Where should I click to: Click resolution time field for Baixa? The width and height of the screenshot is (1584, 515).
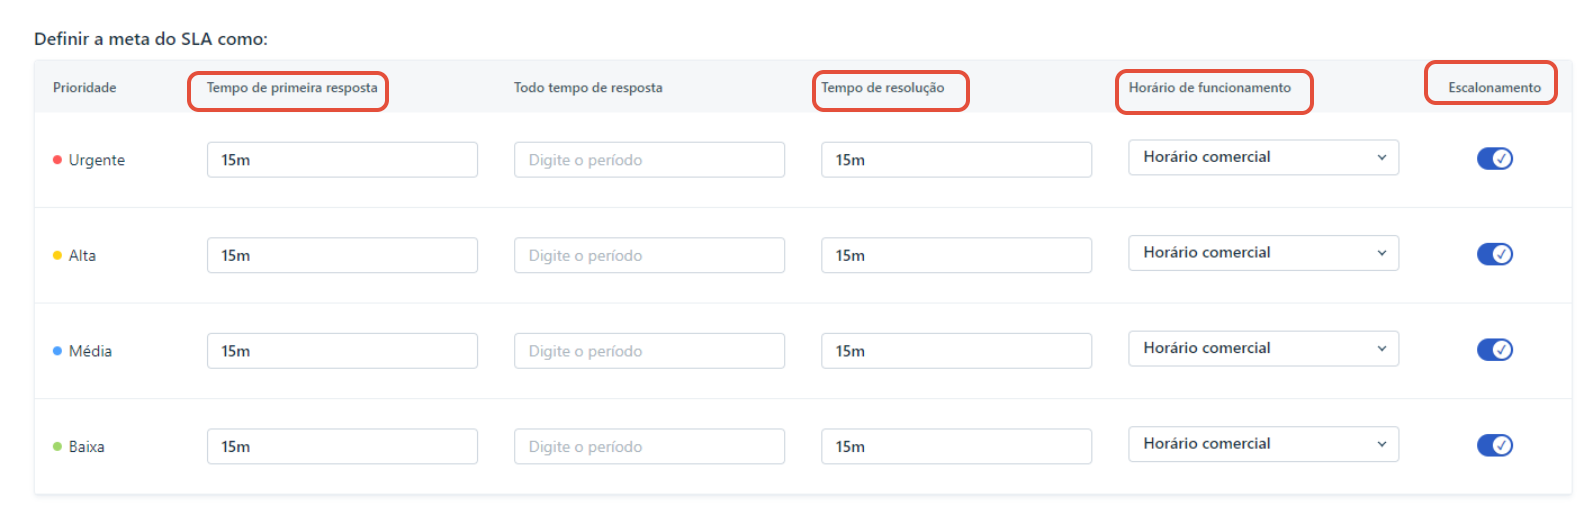pos(956,446)
